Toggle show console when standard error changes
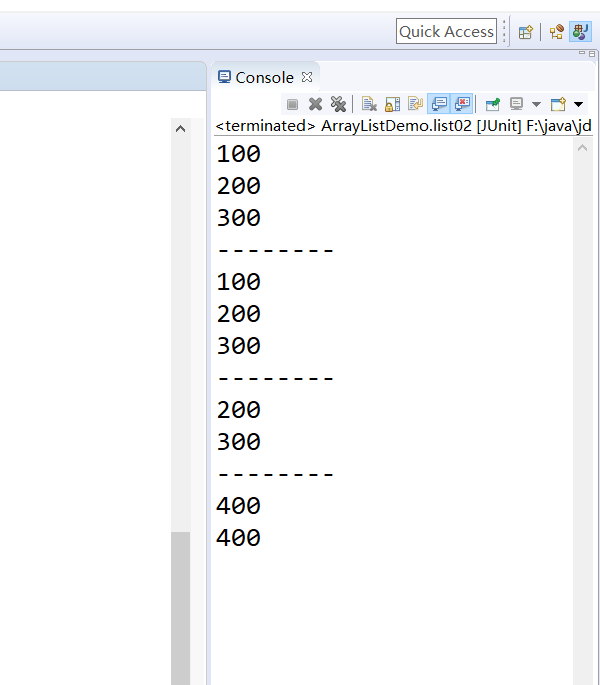 point(462,104)
